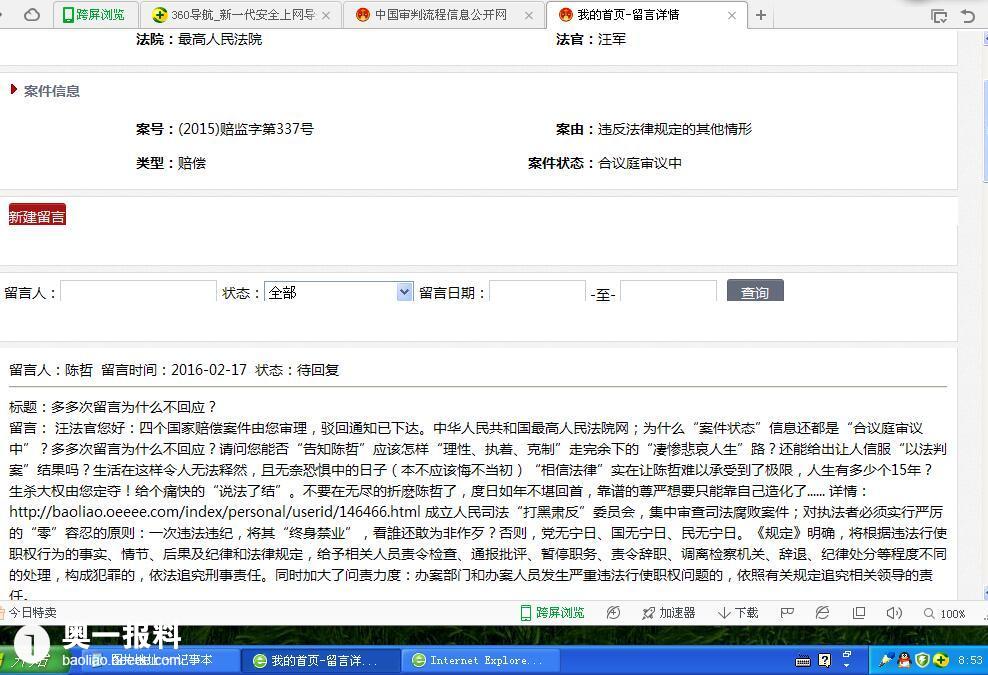Viewport: 988px width, 675px height.
Task: Click the flag report icon in the status bar
Action: tap(787, 613)
